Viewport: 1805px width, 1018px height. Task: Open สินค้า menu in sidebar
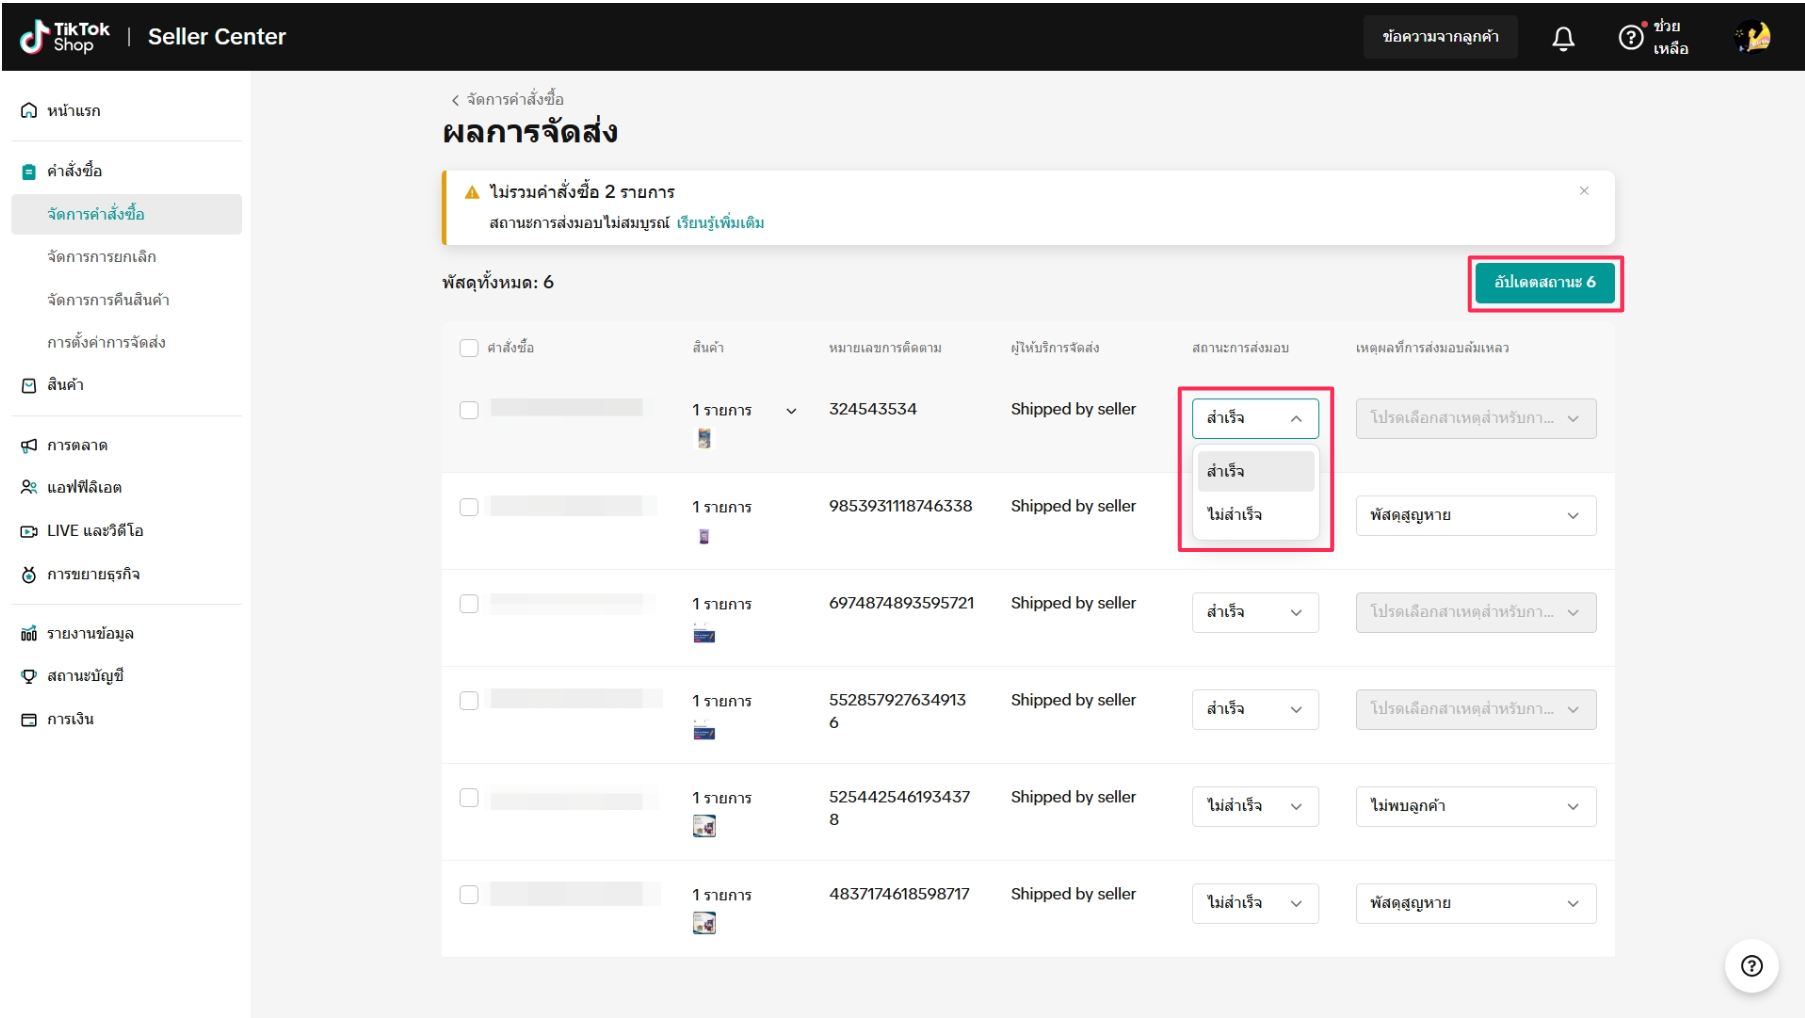click(65, 385)
